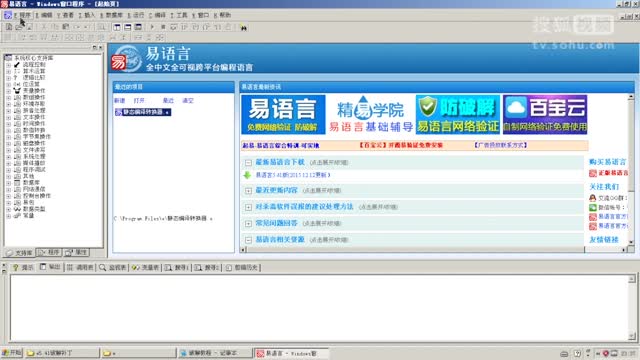Expand the 数组操作 tree node
This screenshot has height=360, width=640.
pyautogui.click(x=9, y=97)
